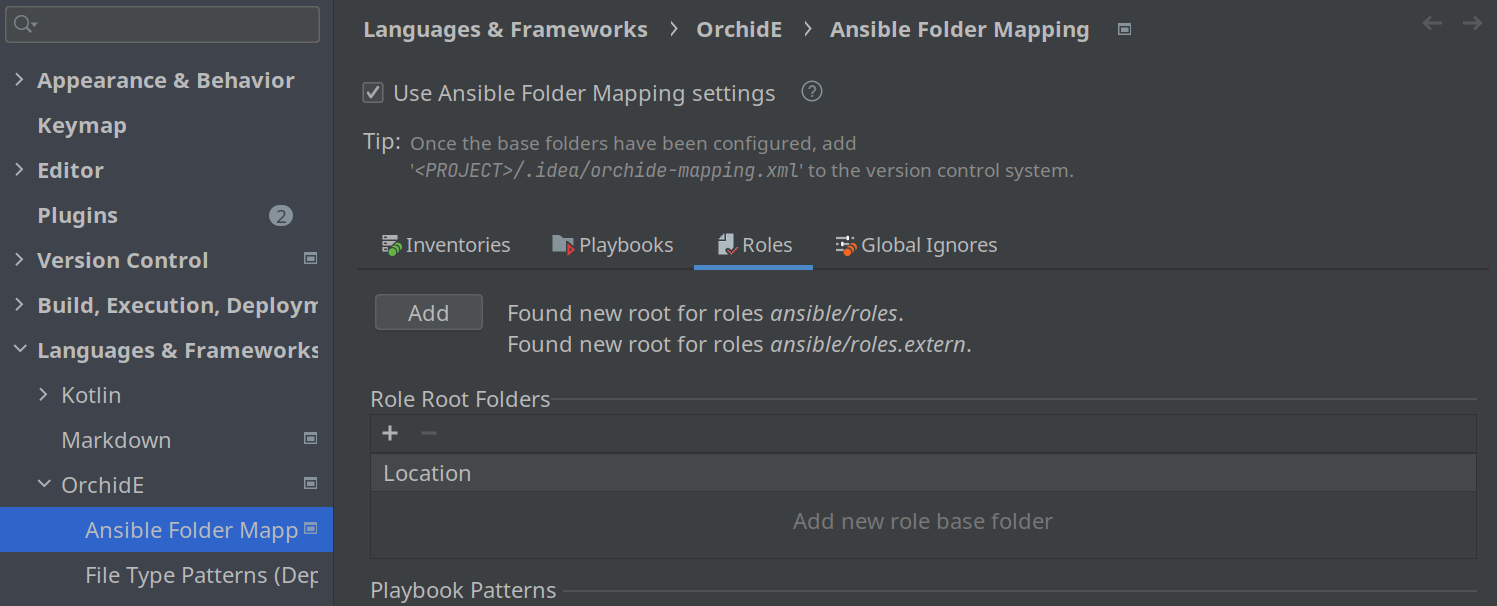Click the settings search magnifier icon
Screen dimensions: 1497x606
[25, 24]
